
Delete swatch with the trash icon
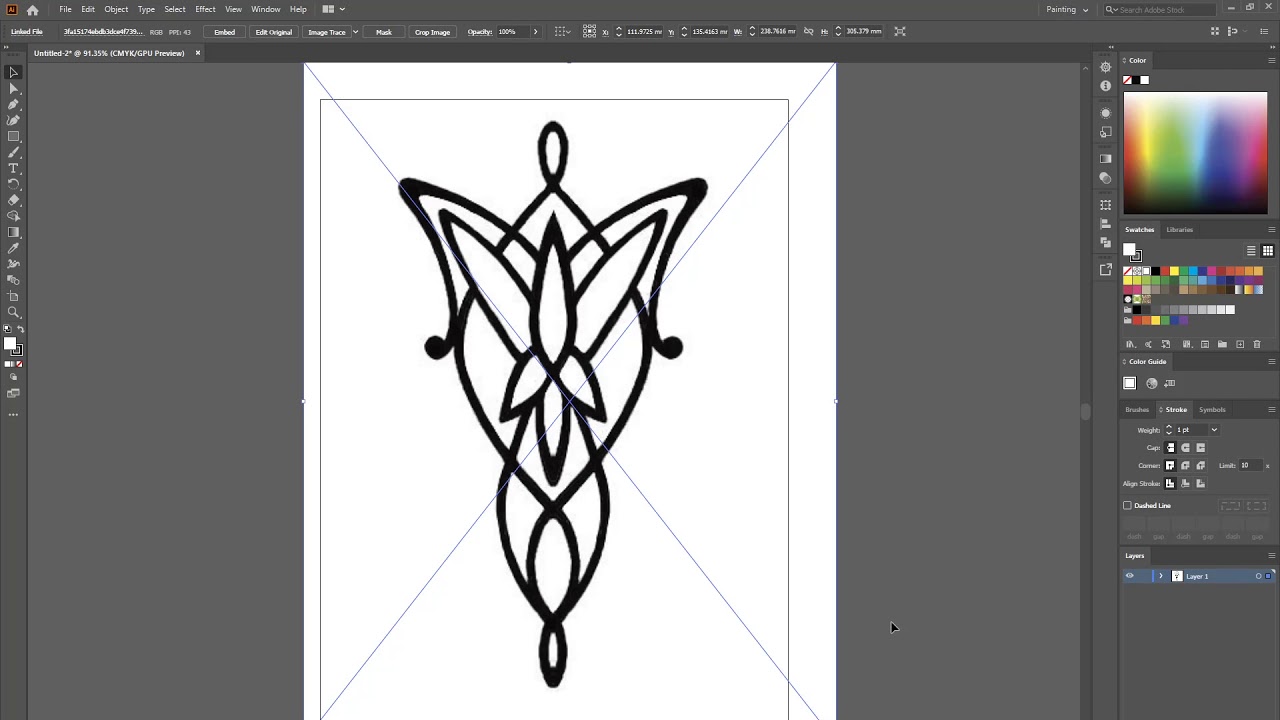coord(1257,344)
